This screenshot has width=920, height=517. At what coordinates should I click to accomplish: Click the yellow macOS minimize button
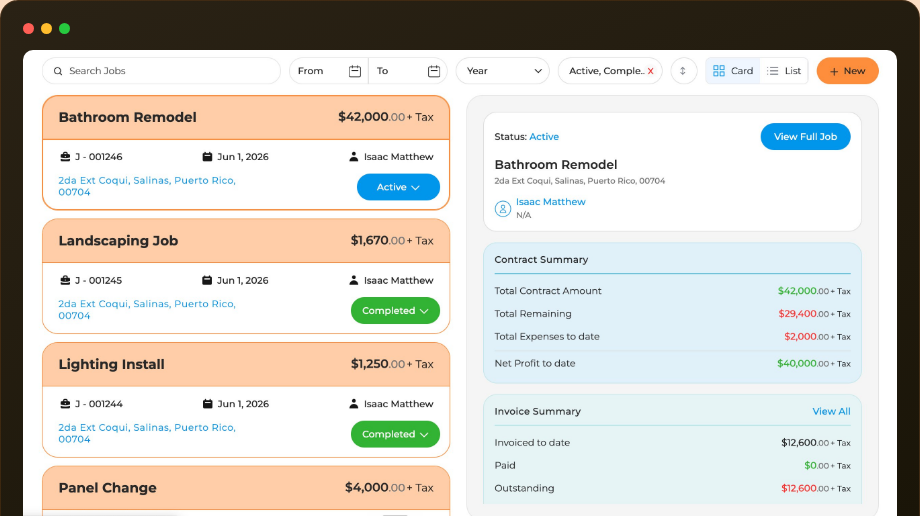(x=46, y=29)
